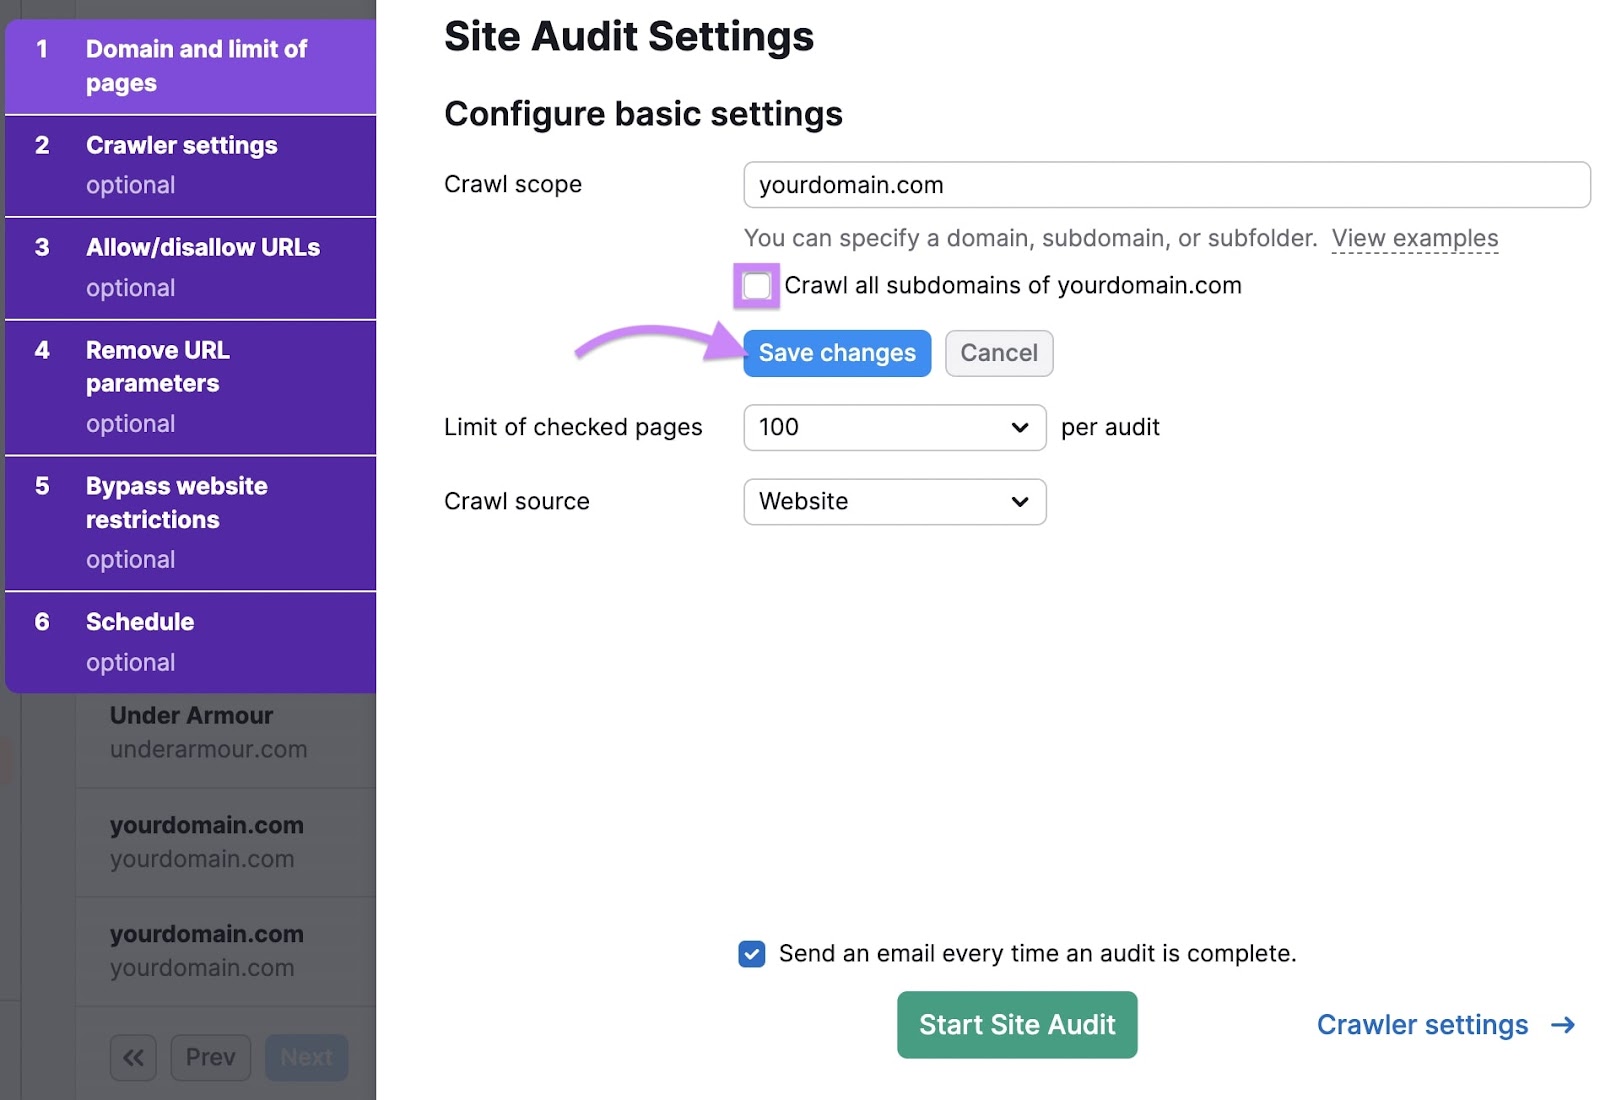Open the View examples link
The image size is (1600, 1100).
(1415, 238)
